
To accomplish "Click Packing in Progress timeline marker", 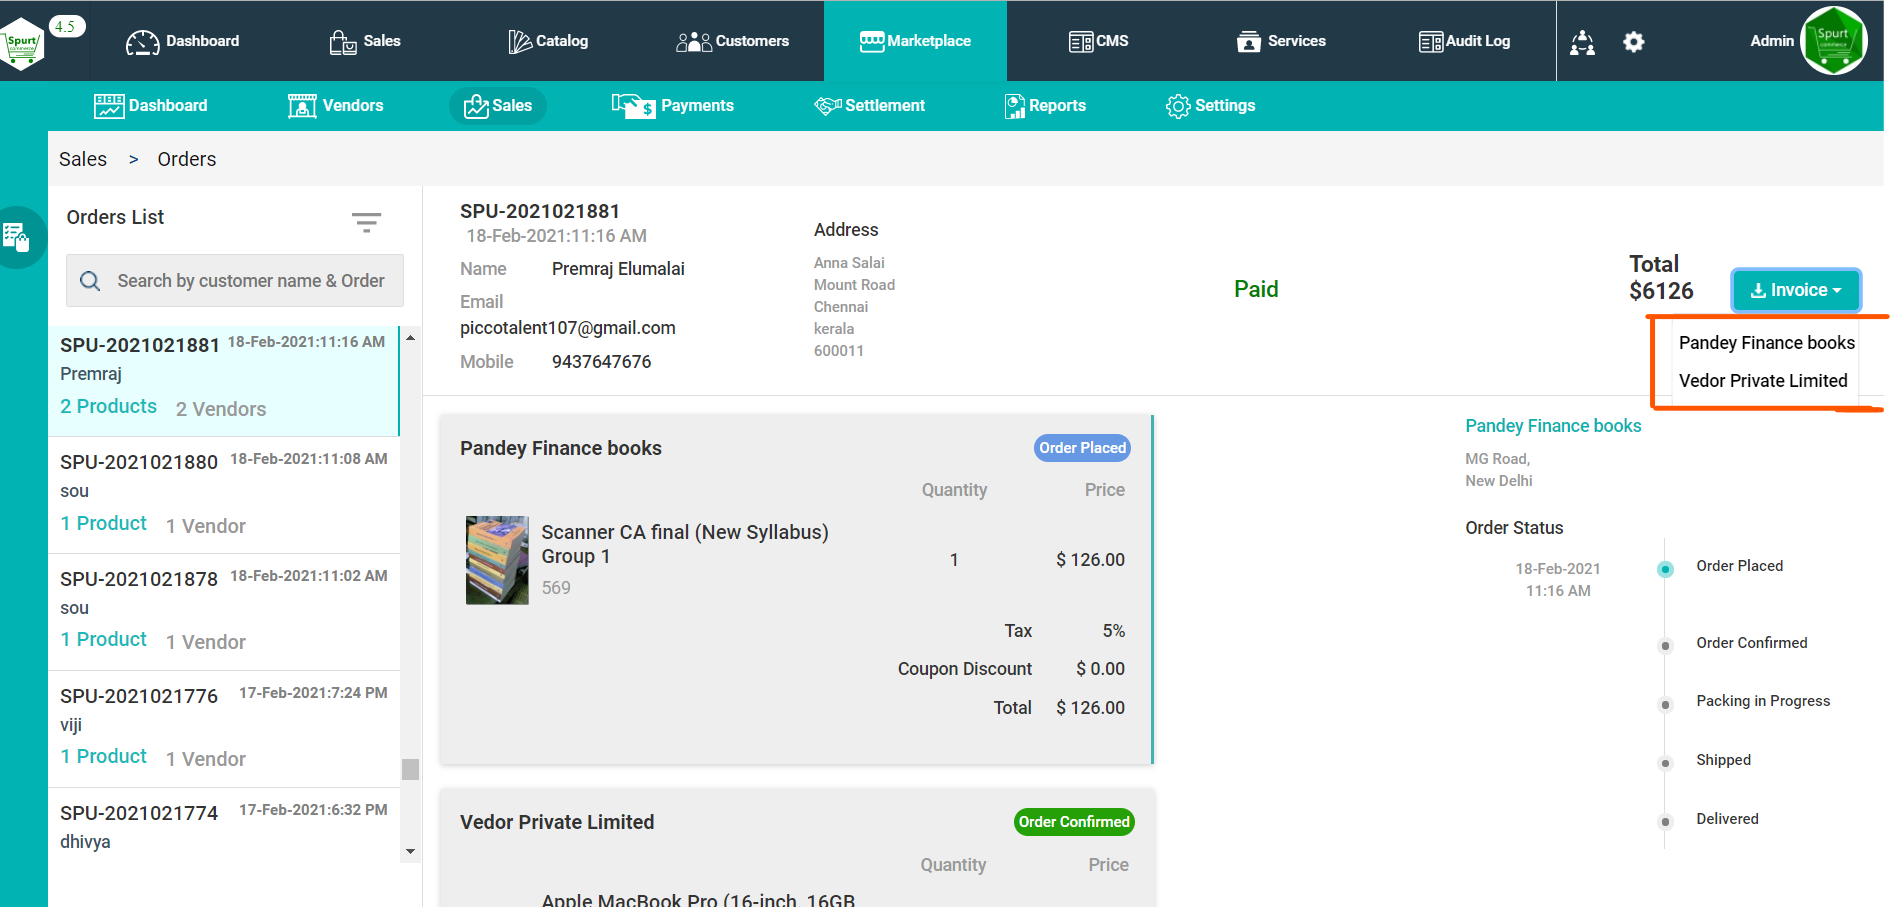I will (1665, 705).
